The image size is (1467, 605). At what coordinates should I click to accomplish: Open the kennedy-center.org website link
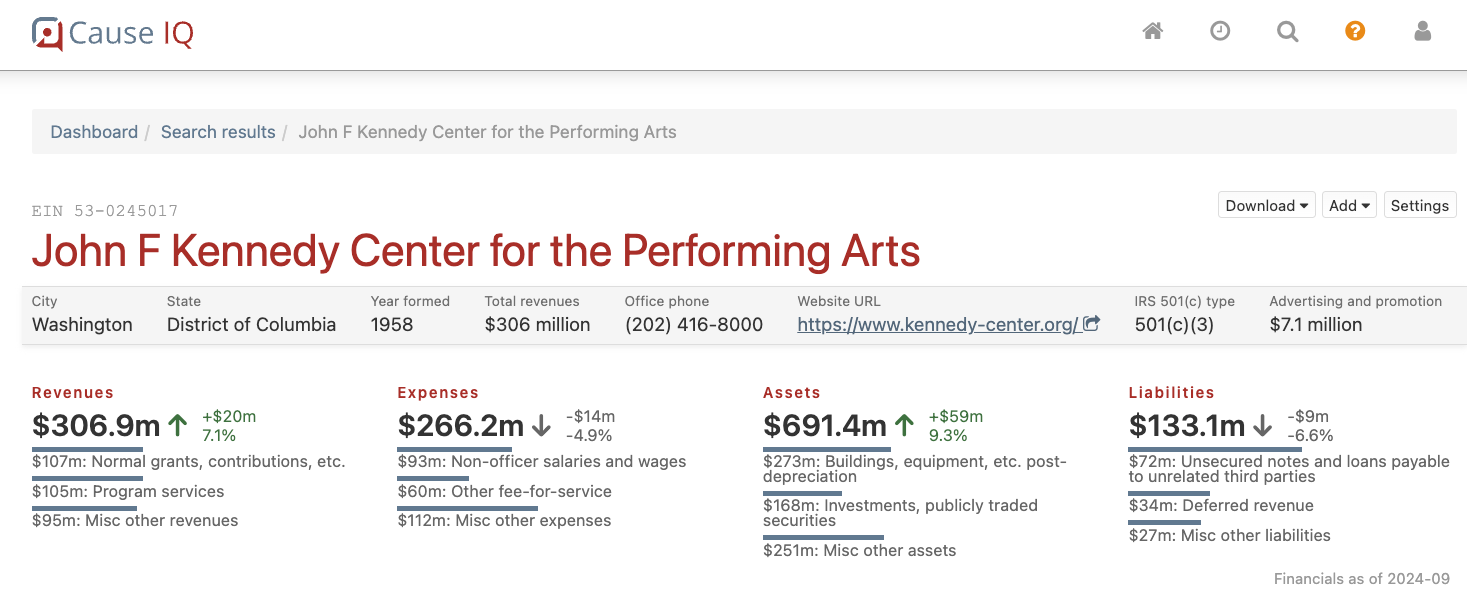pos(938,325)
